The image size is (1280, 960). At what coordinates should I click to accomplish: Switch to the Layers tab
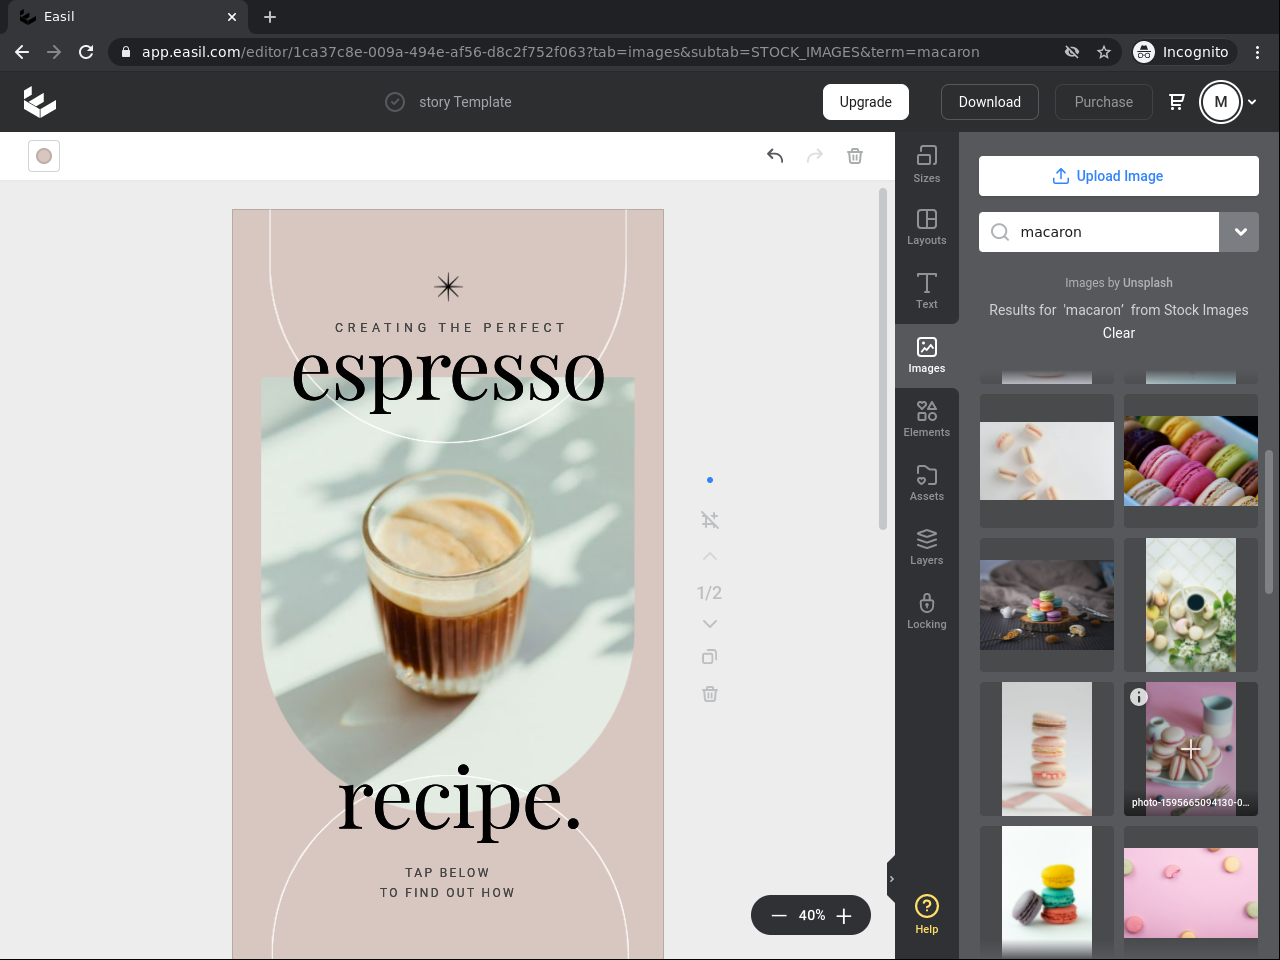(x=927, y=546)
